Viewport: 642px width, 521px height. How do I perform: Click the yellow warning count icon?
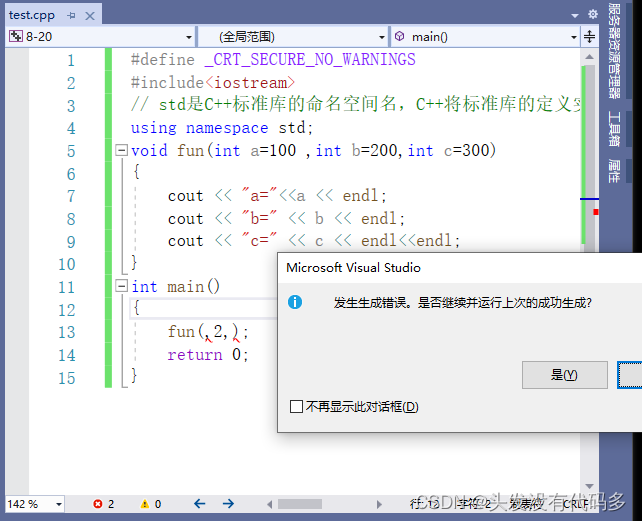145,504
